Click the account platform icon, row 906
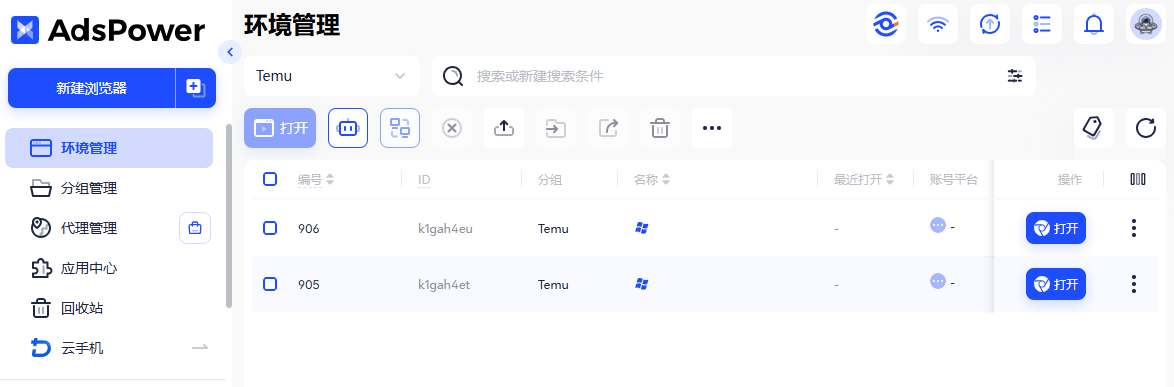The width and height of the screenshot is (1174, 387). click(937, 225)
